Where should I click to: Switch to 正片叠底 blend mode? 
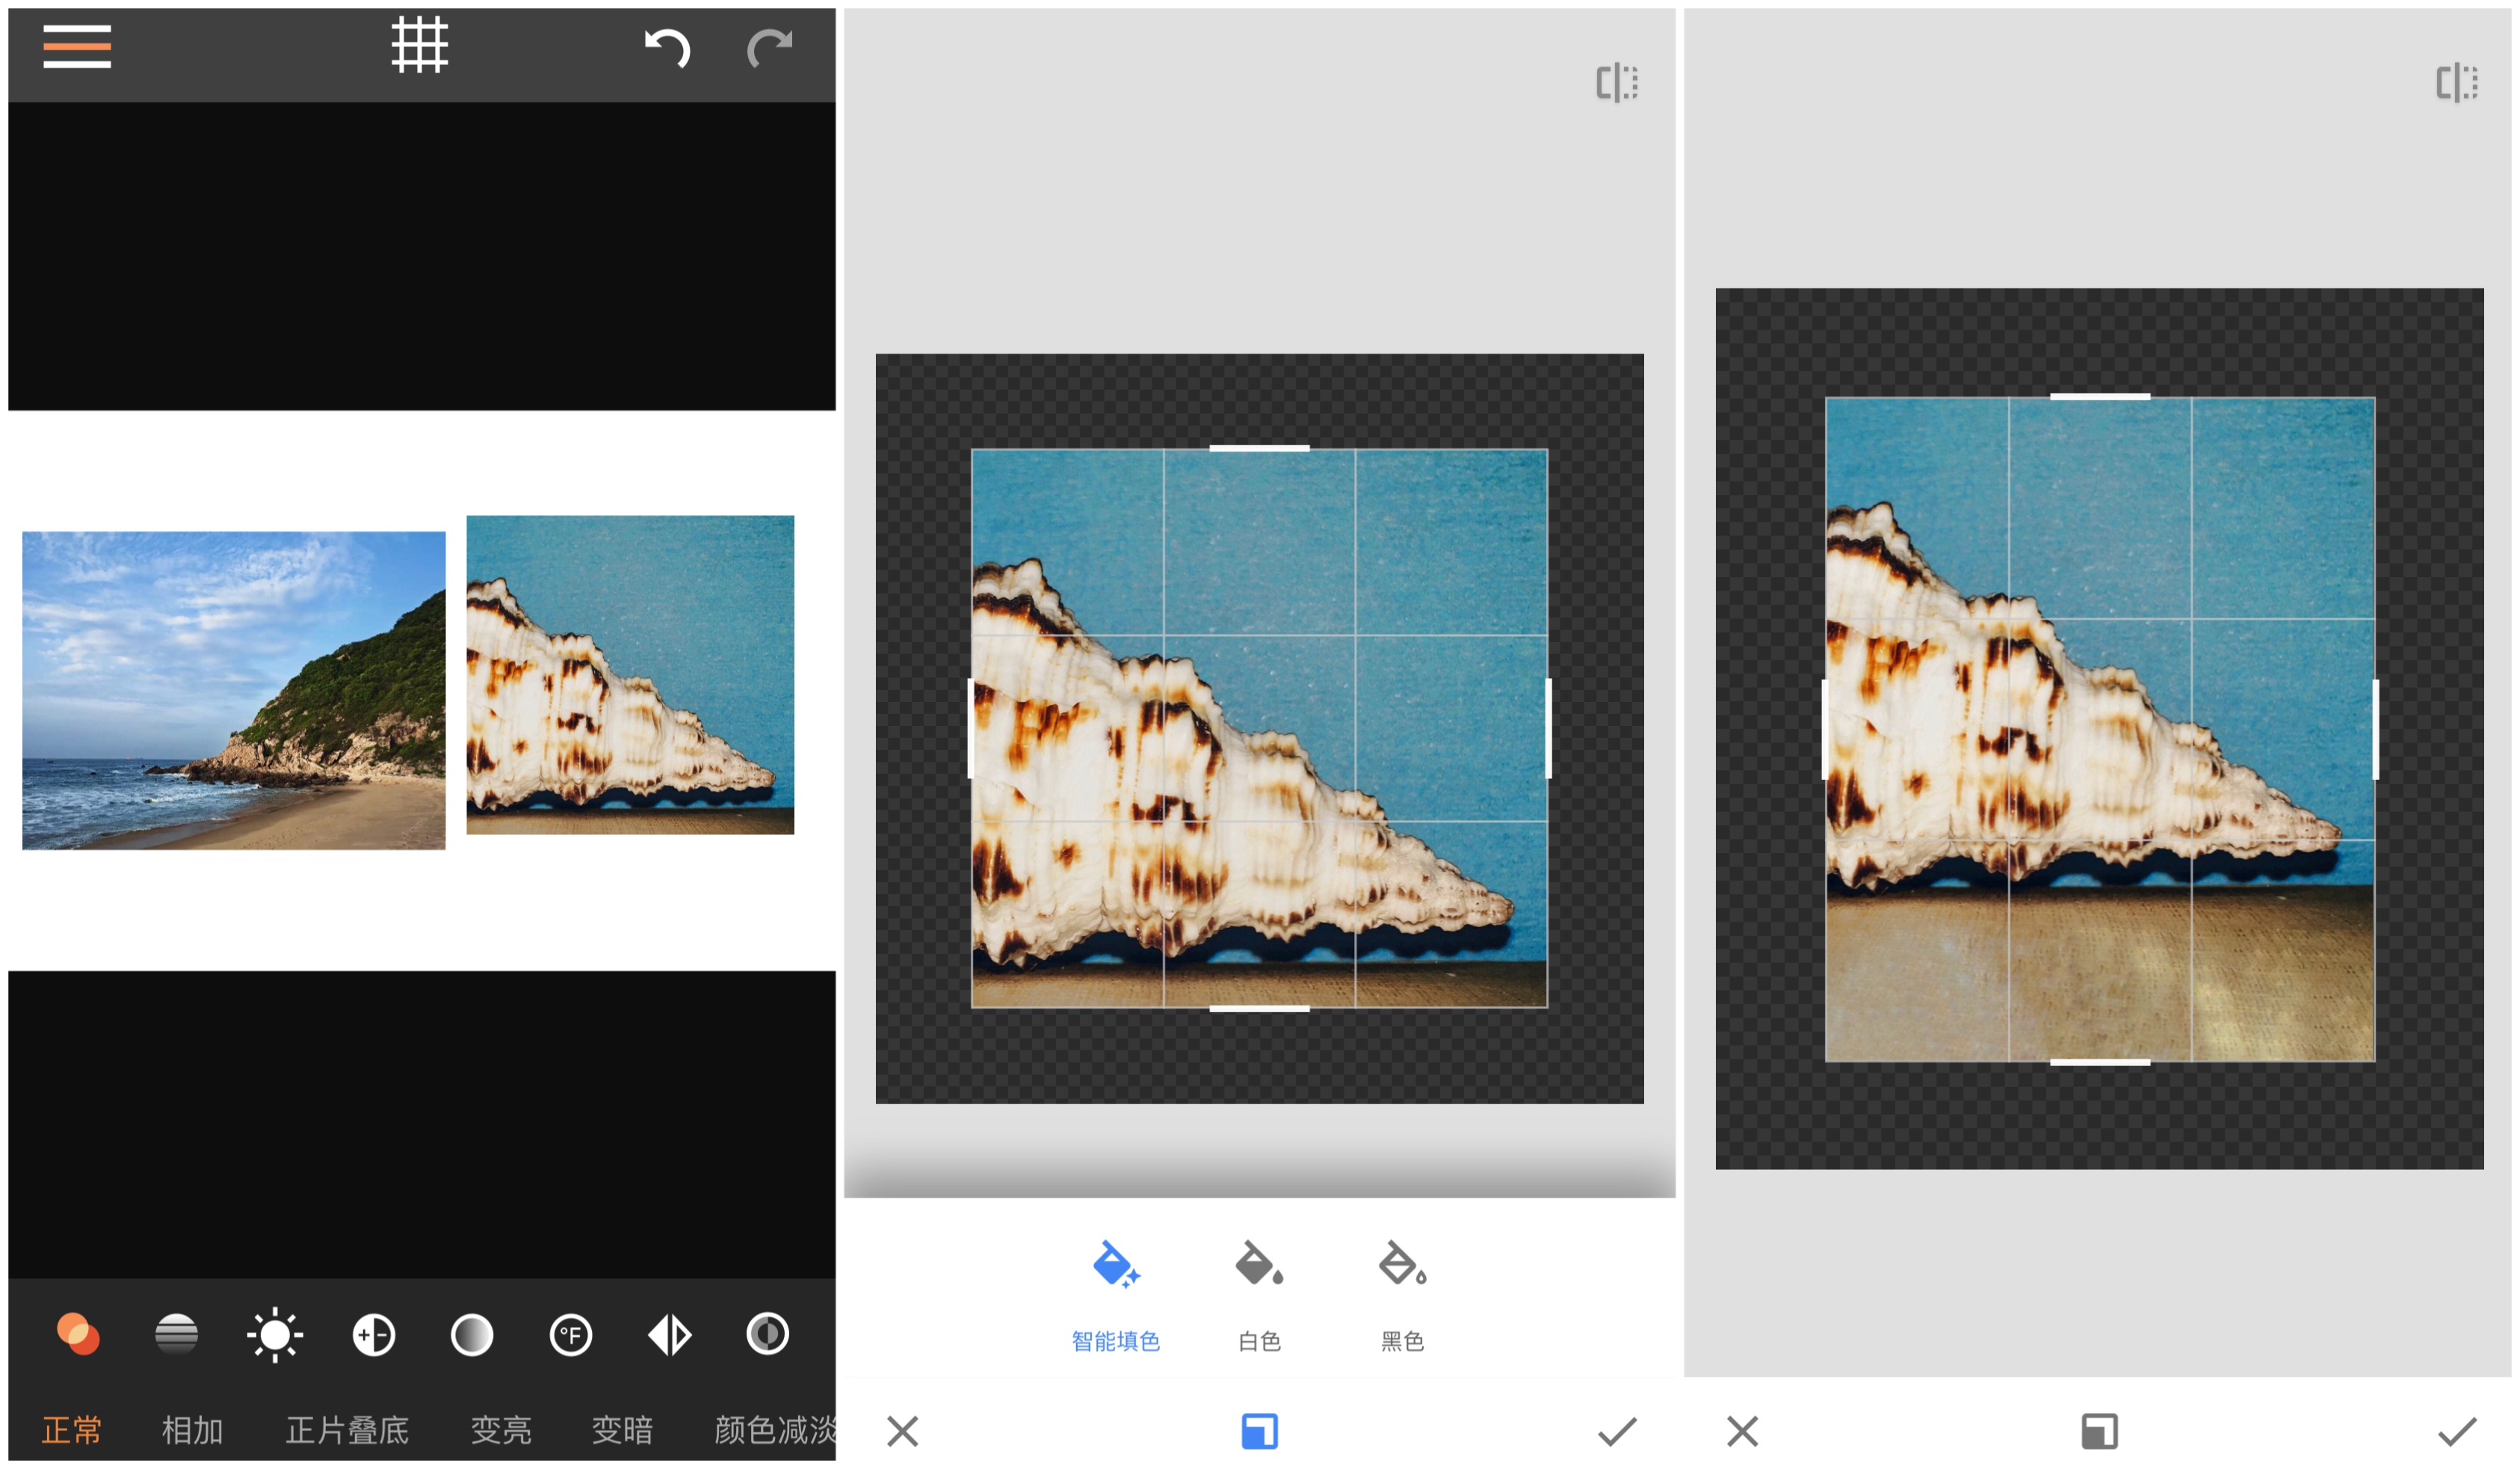(347, 1429)
